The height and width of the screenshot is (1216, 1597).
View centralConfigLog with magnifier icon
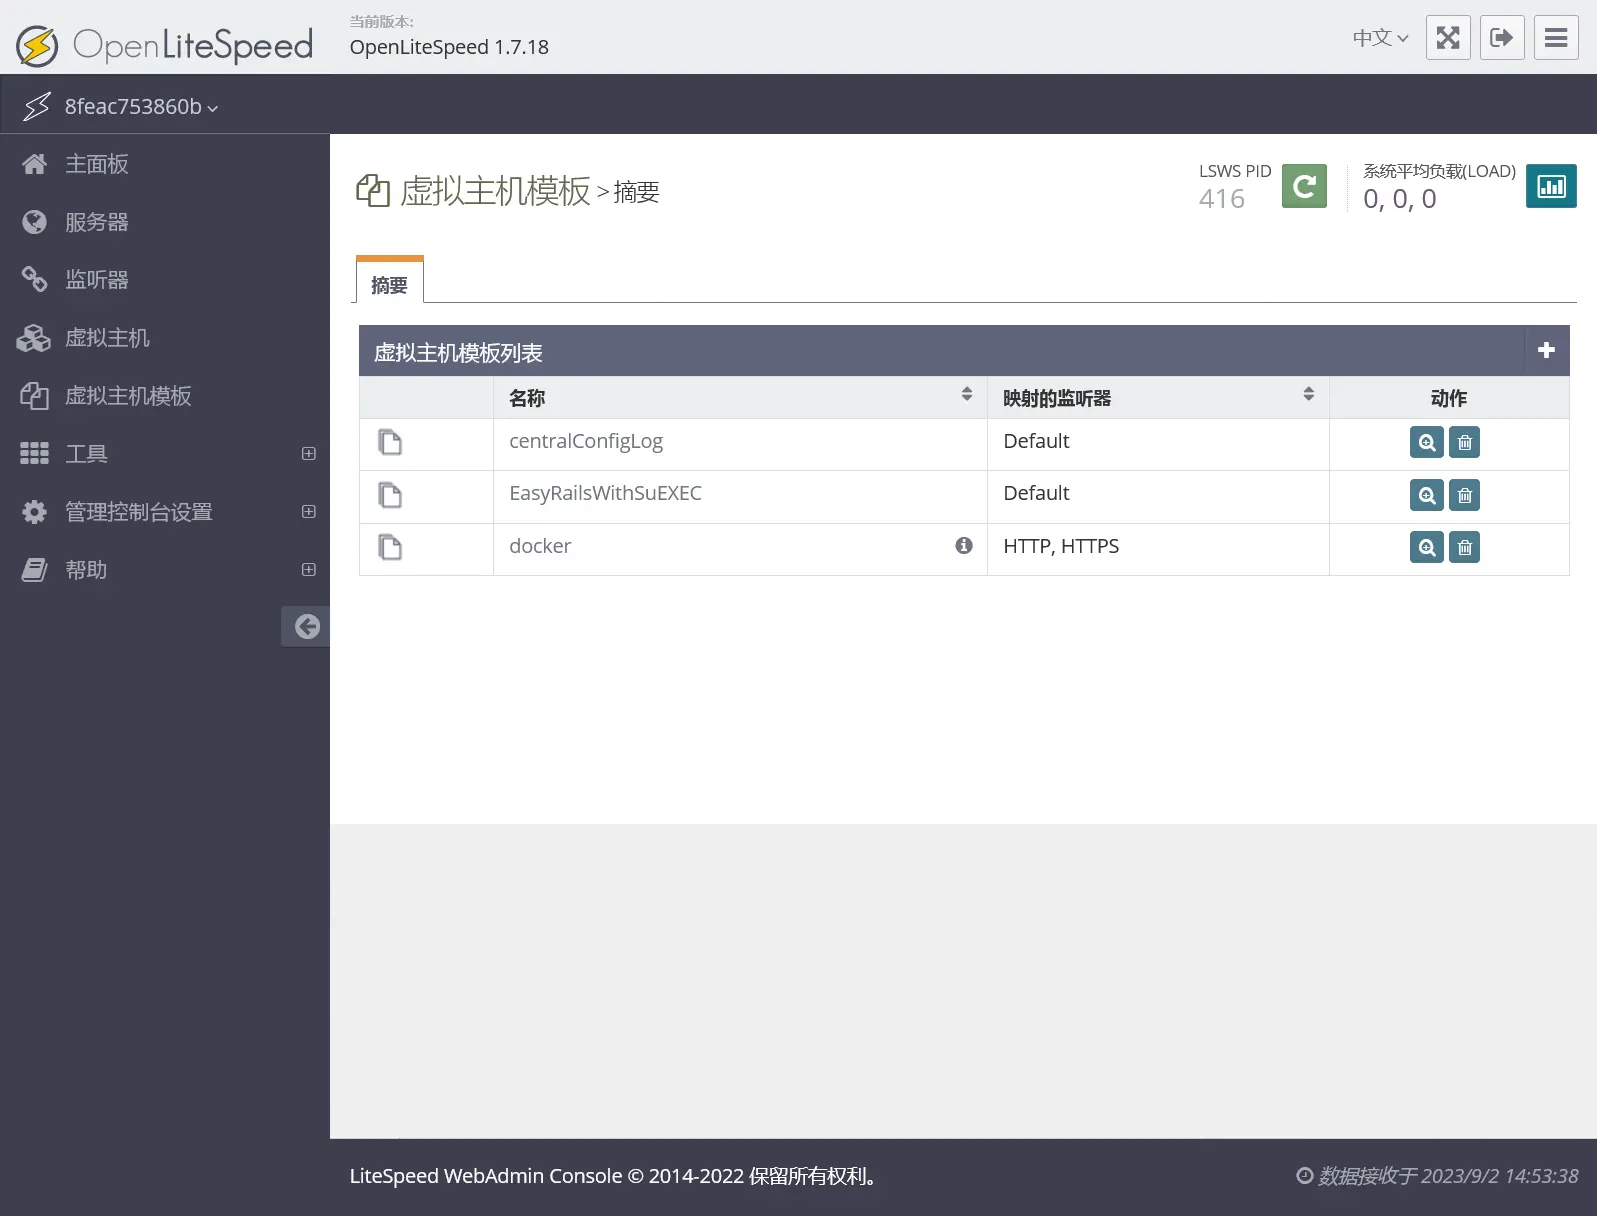1427,442
